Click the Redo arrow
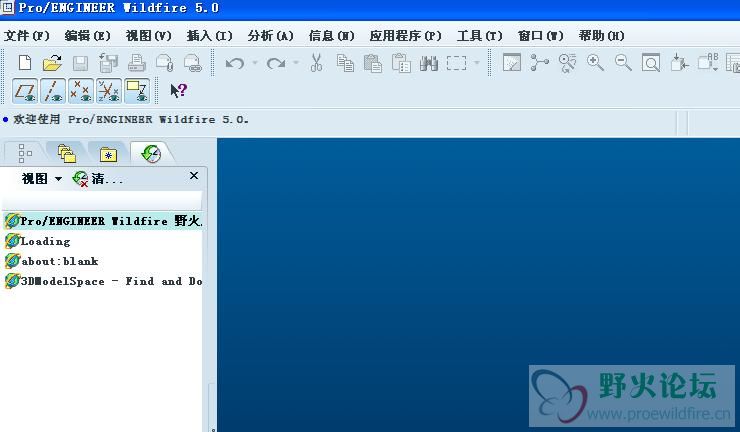 (x=276, y=63)
